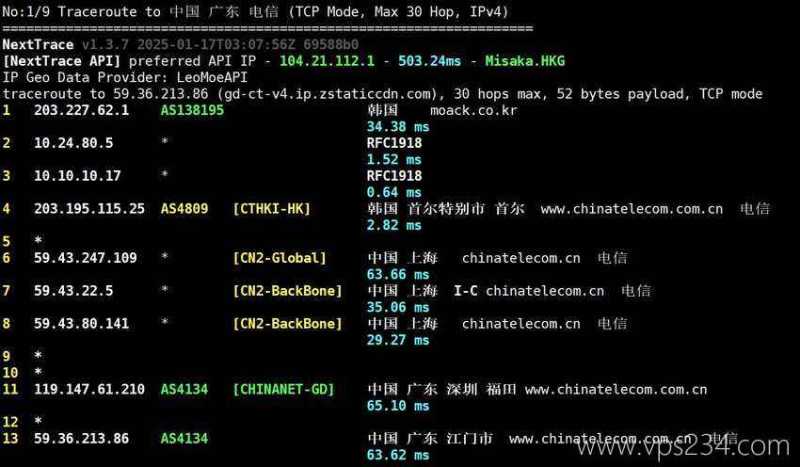
Task: Click the final hop IP 59.36.213.86
Action: tap(81, 438)
